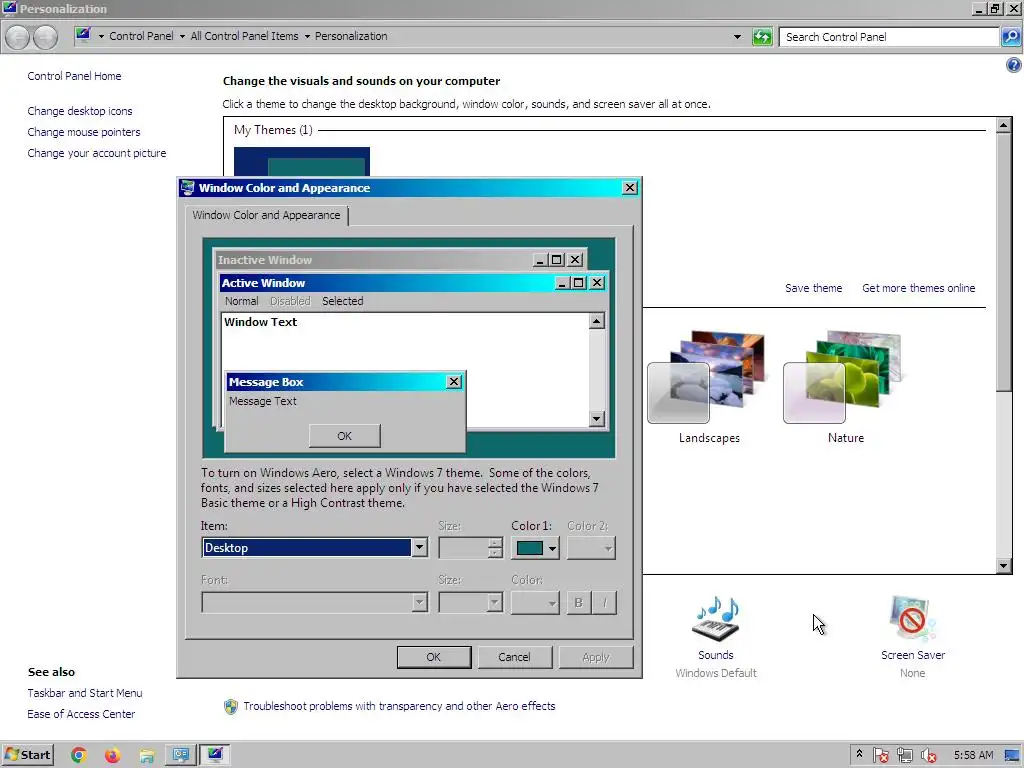Open Change your account picture link

click(97, 153)
